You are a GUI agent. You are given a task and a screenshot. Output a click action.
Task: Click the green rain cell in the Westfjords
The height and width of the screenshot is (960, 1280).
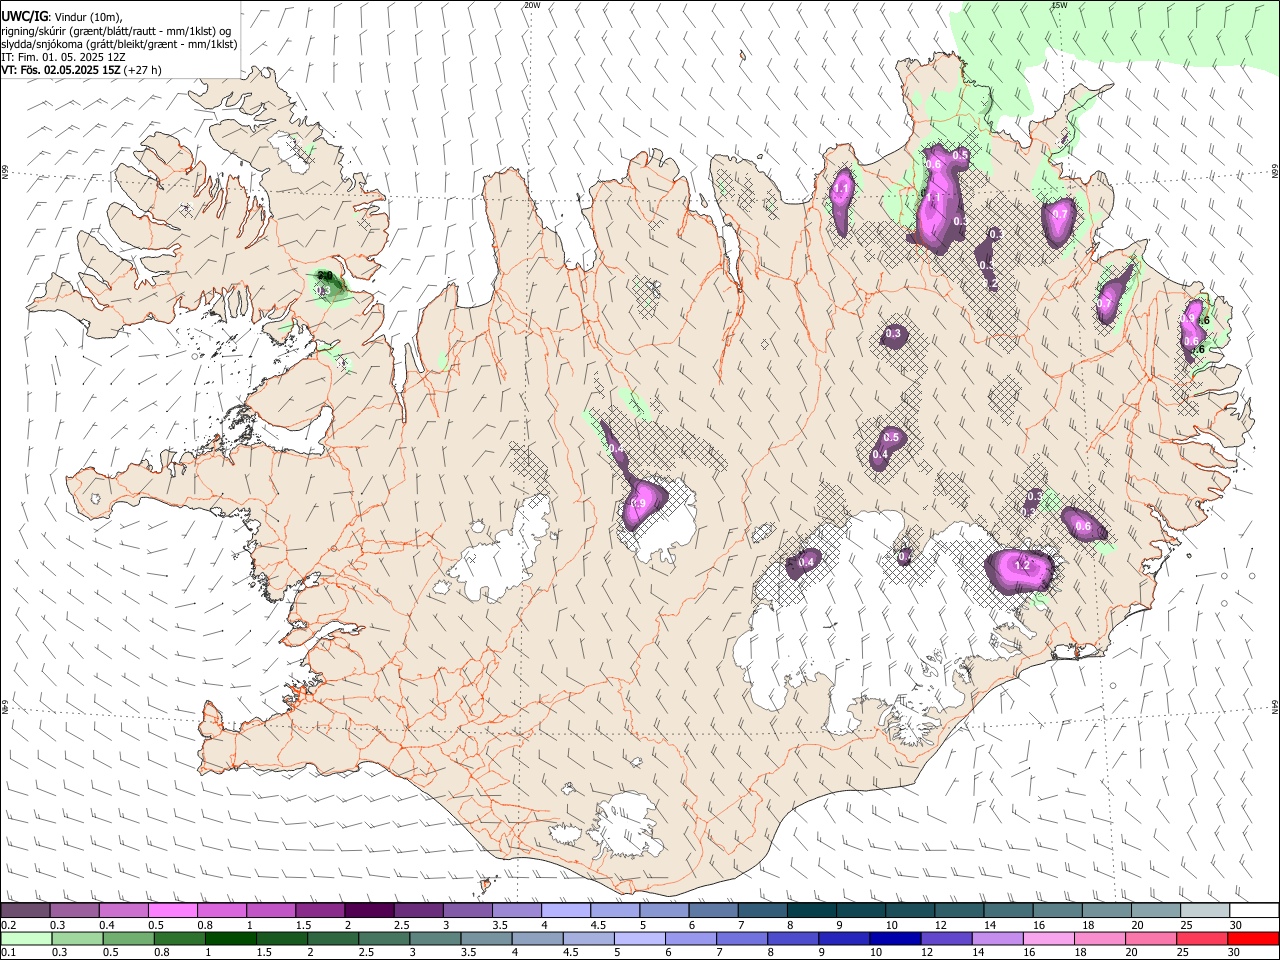[x=330, y=285]
